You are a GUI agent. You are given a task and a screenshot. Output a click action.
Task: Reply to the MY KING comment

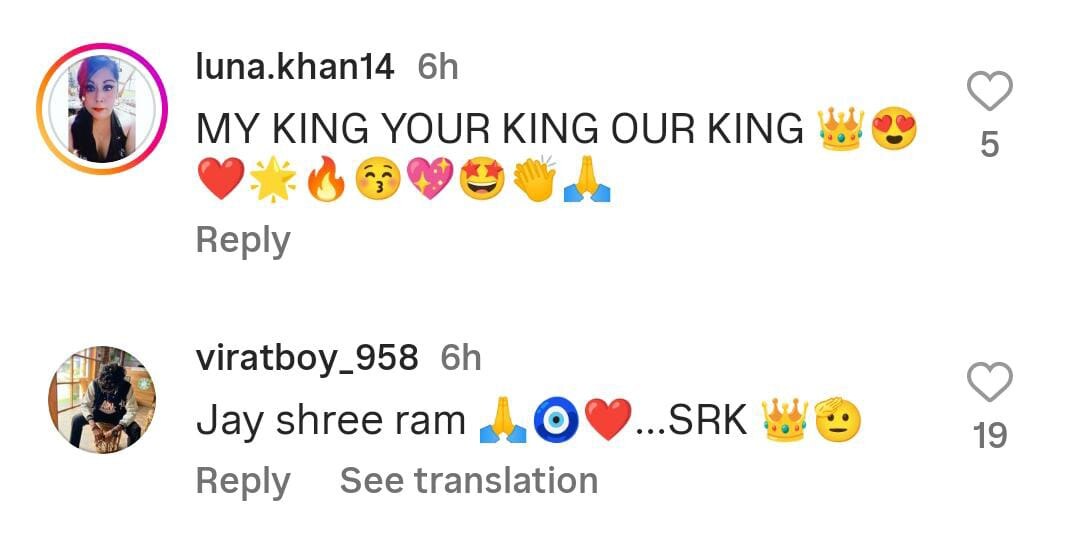(243, 241)
